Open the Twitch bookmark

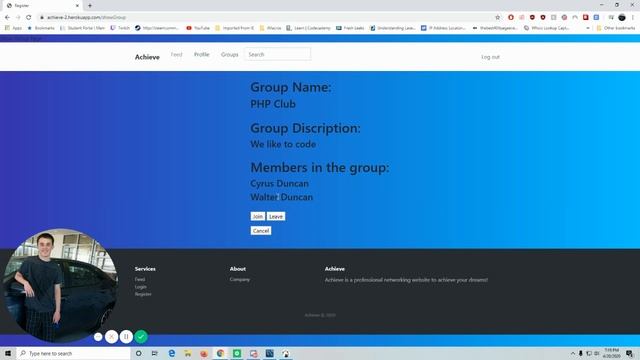120,28
